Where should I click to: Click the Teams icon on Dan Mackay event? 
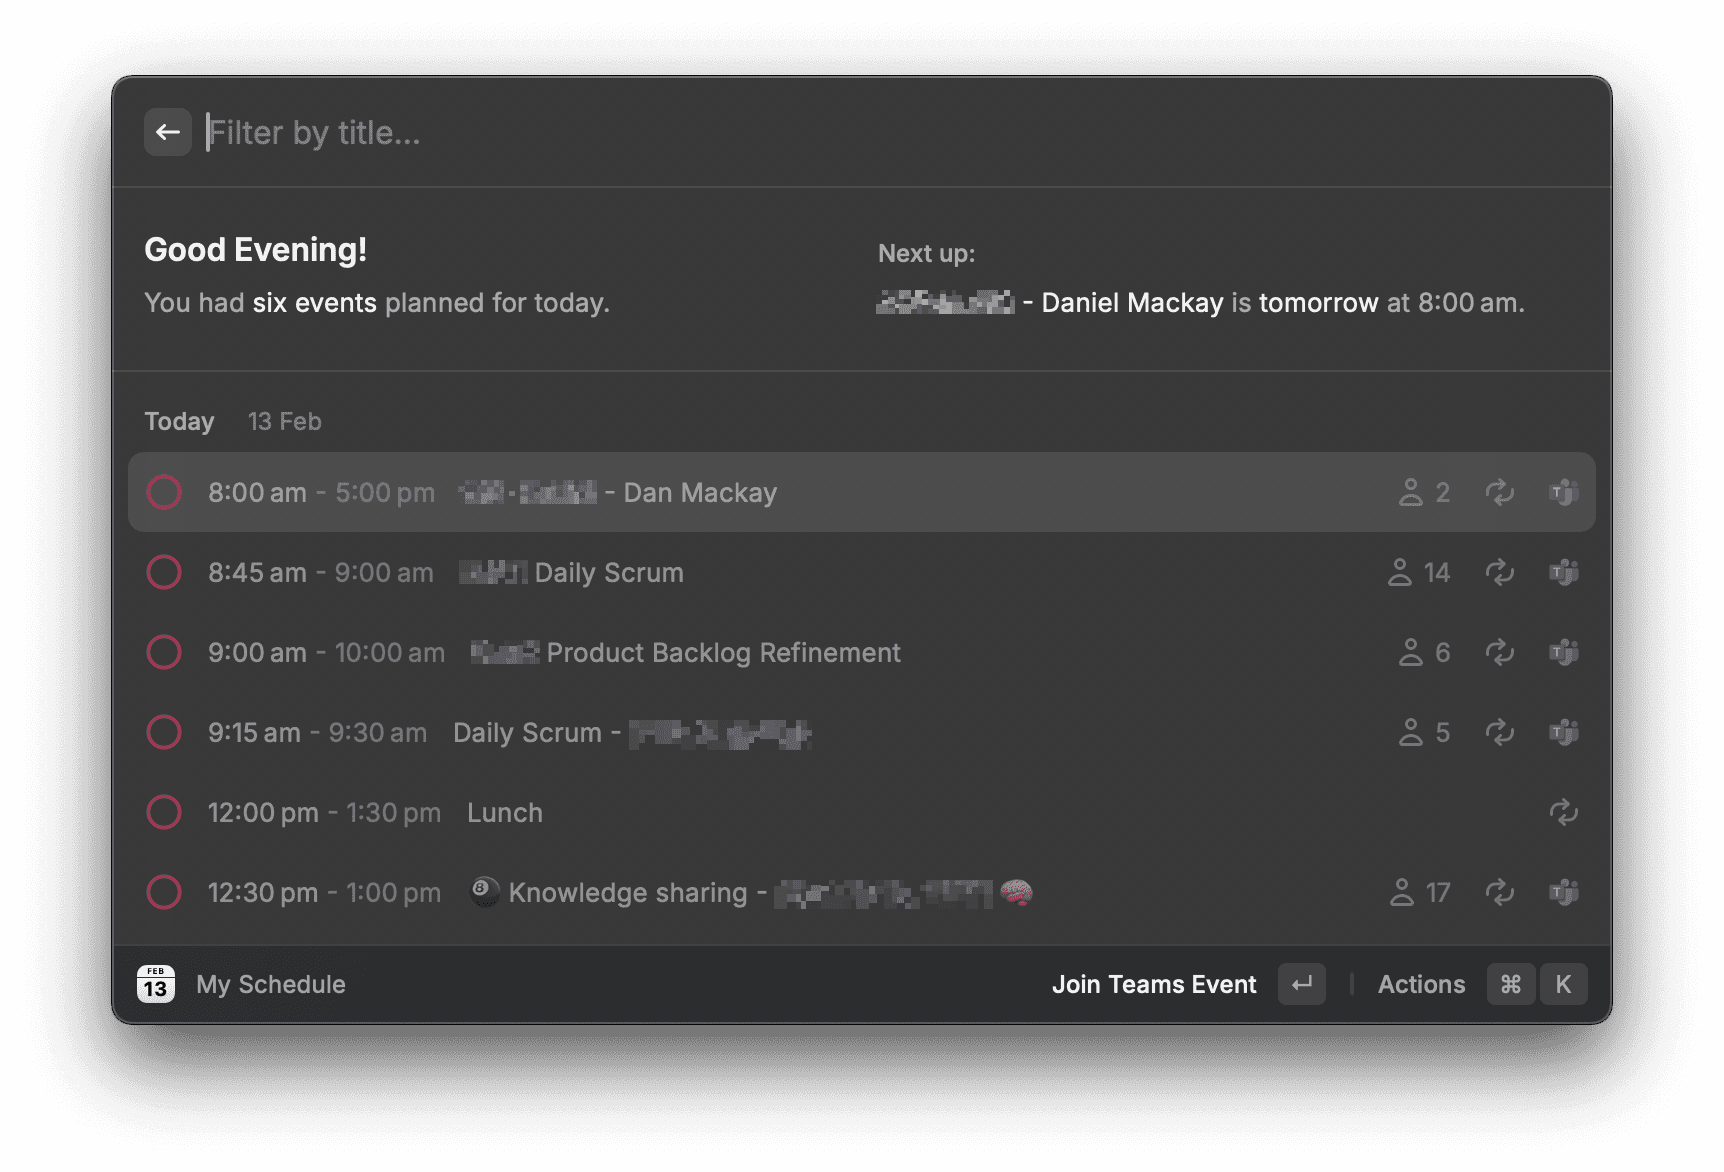1564,492
